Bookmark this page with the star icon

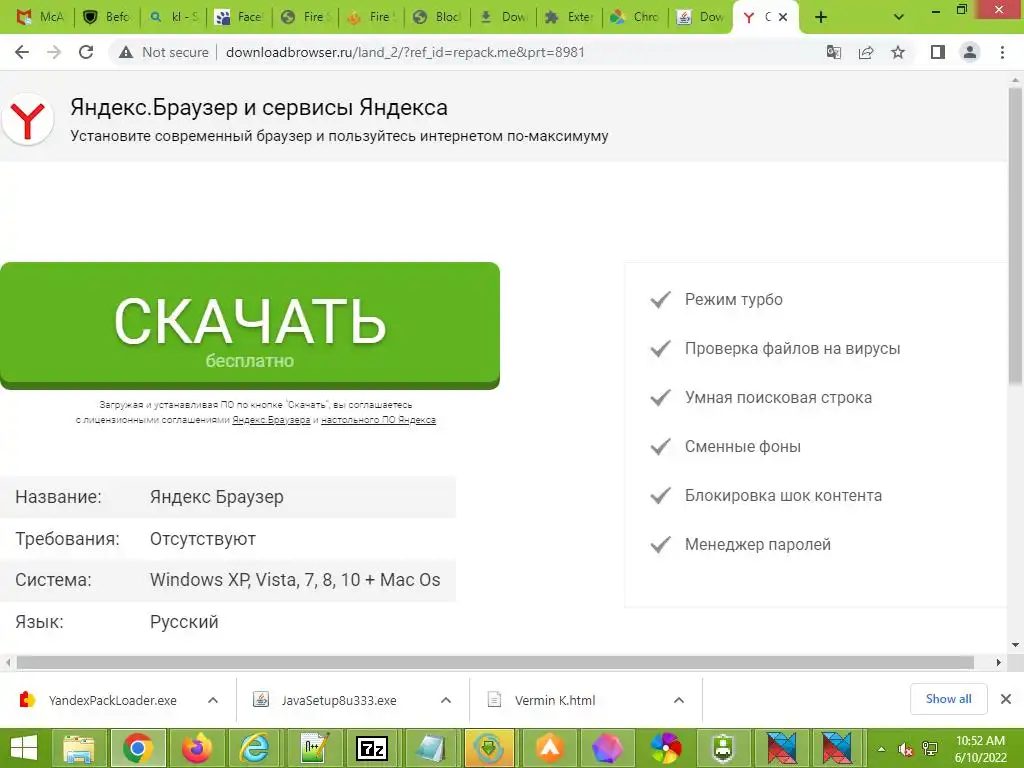[x=898, y=52]
